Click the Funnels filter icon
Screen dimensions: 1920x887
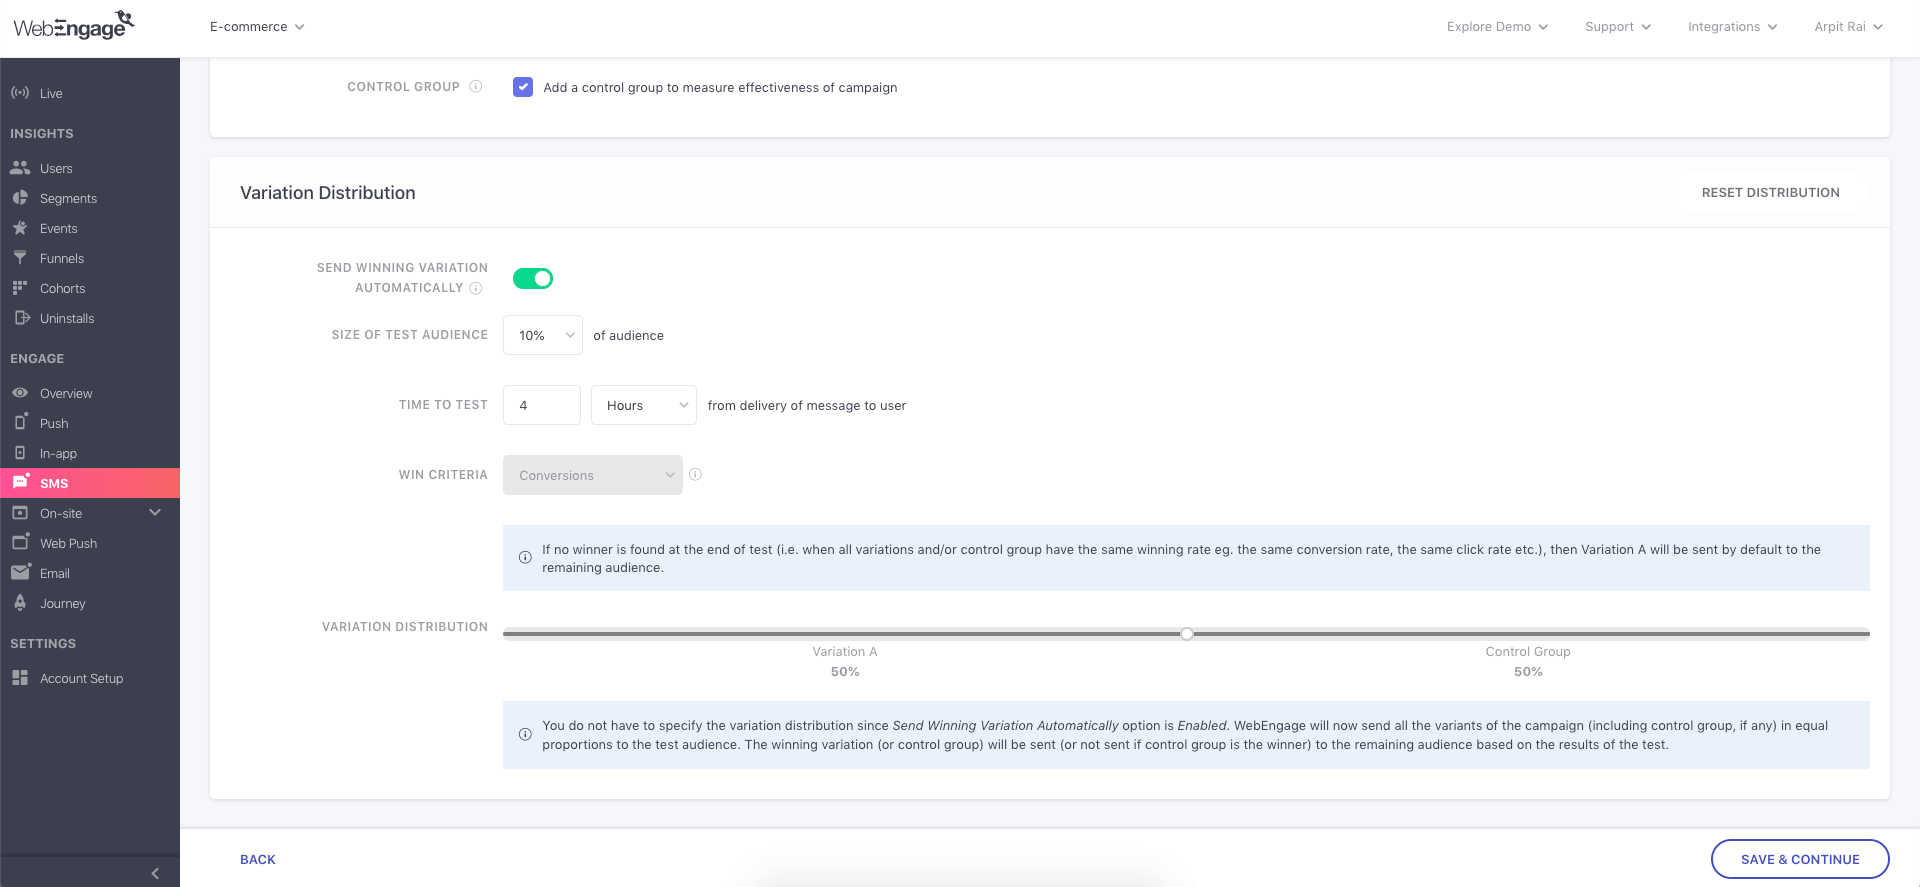(x=20, y=258)
